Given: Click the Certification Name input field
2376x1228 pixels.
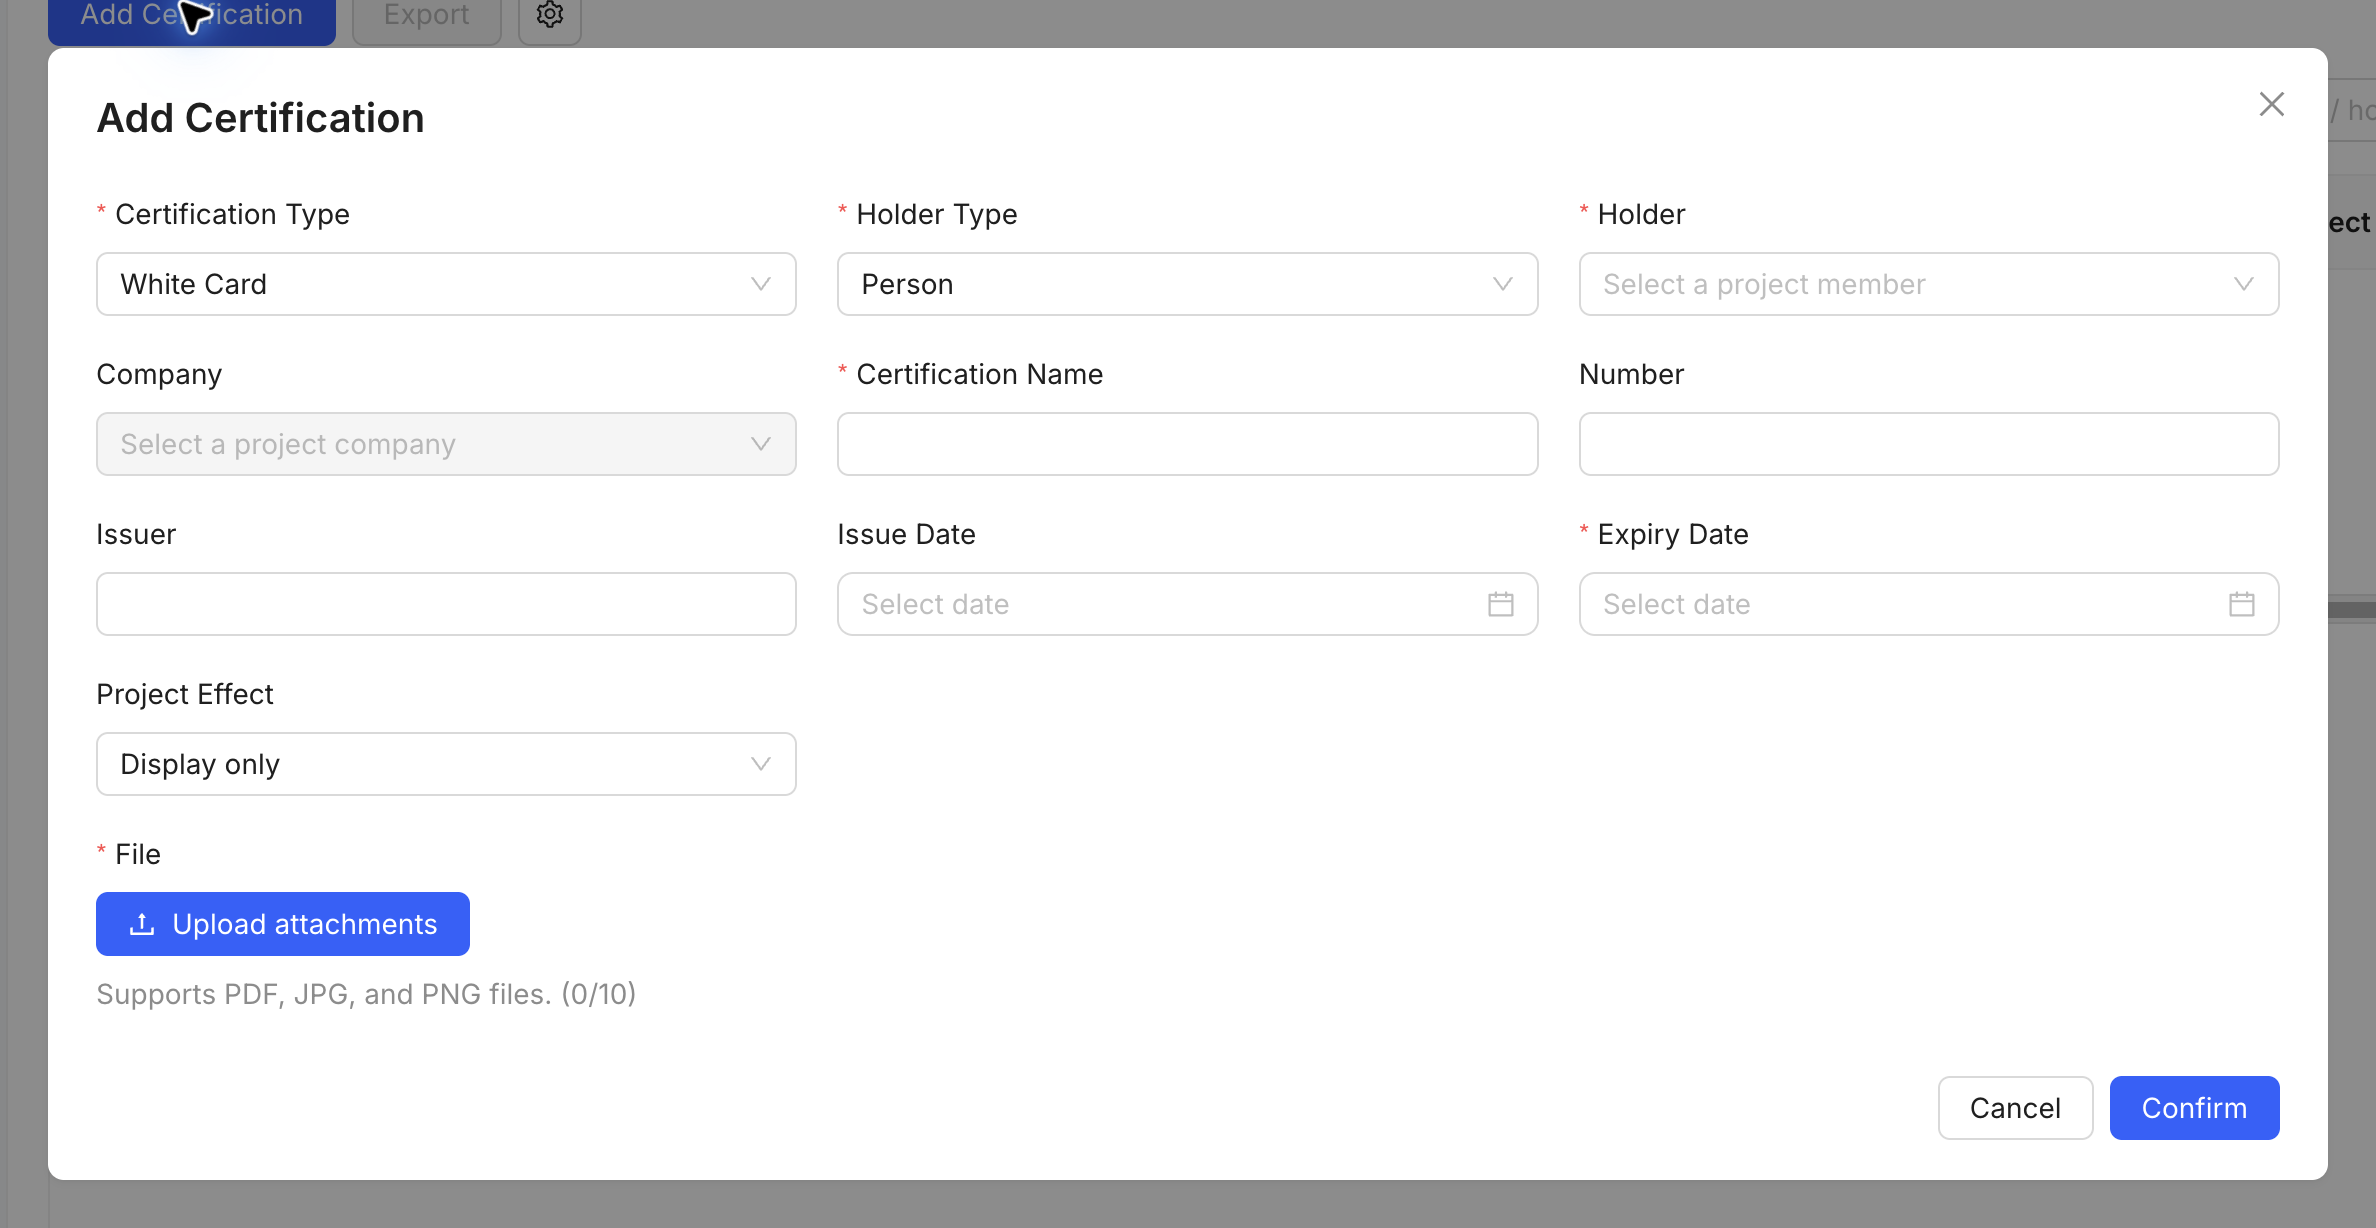Looking at the screenshot, I should click(1187, 444).
